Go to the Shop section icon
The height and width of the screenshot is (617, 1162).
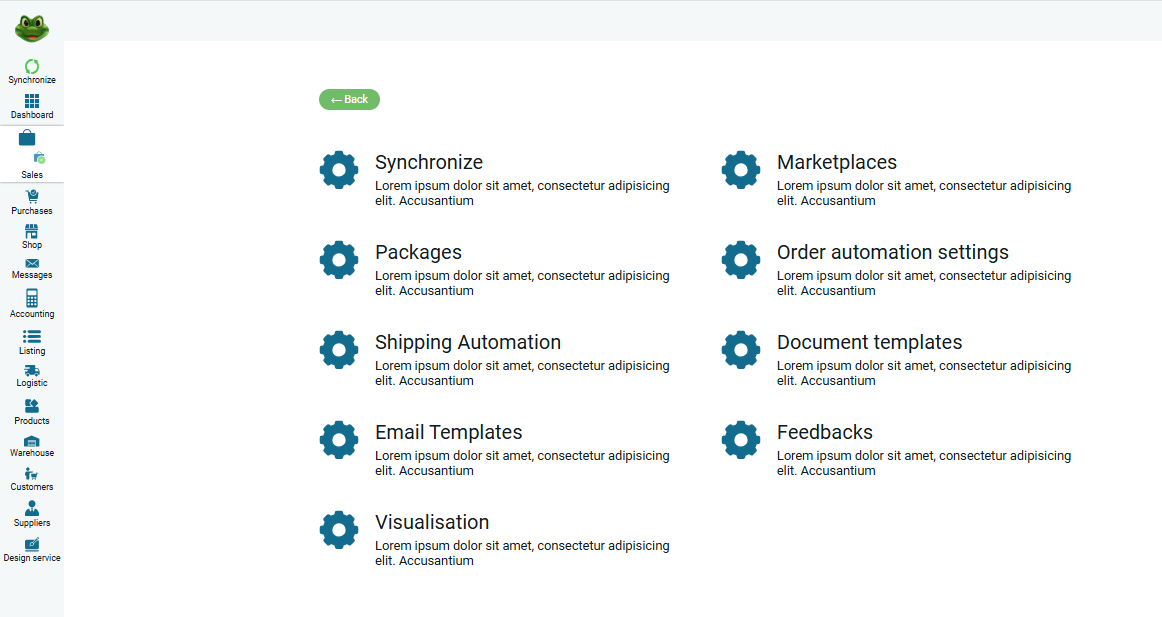(32, 231)
